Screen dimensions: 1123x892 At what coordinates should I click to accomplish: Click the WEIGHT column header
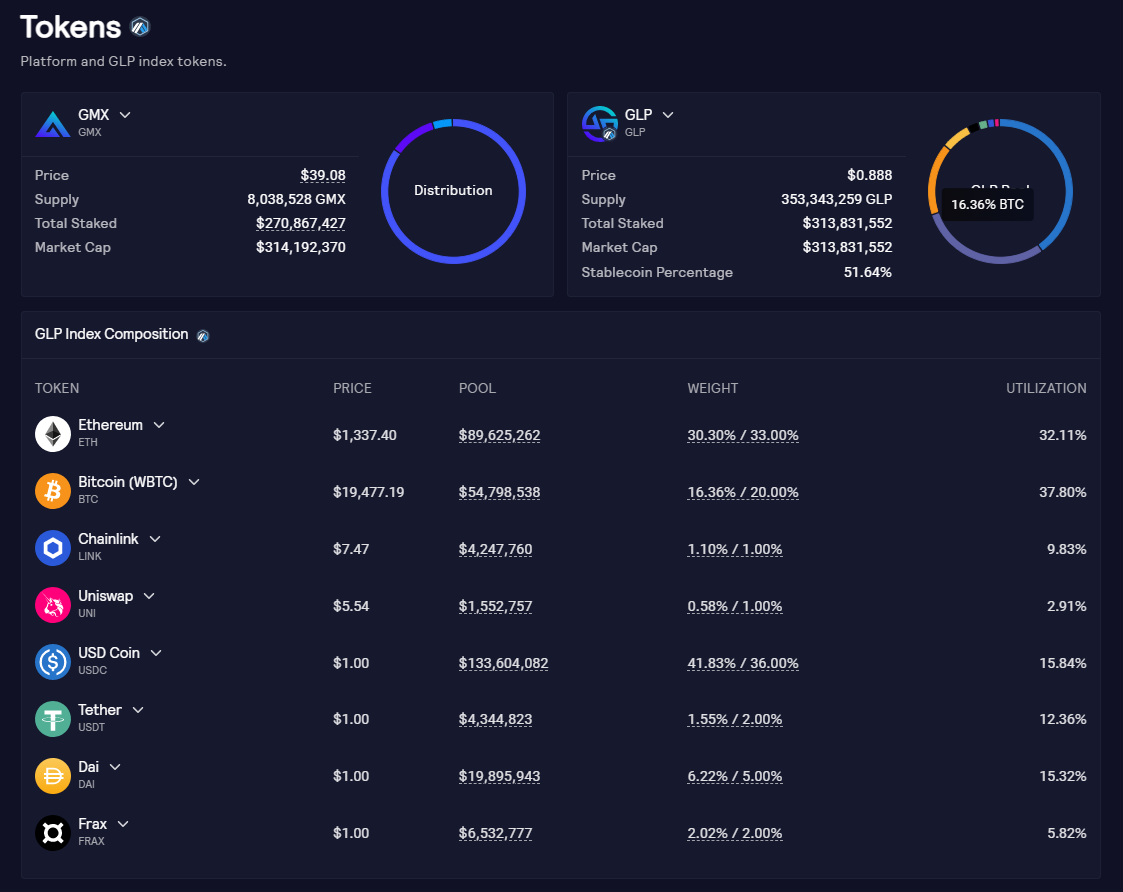click(x=713, y=388)
